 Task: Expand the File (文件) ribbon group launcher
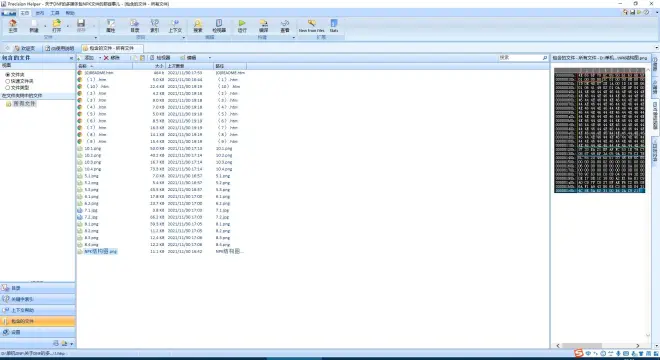[x=96, y=37]
